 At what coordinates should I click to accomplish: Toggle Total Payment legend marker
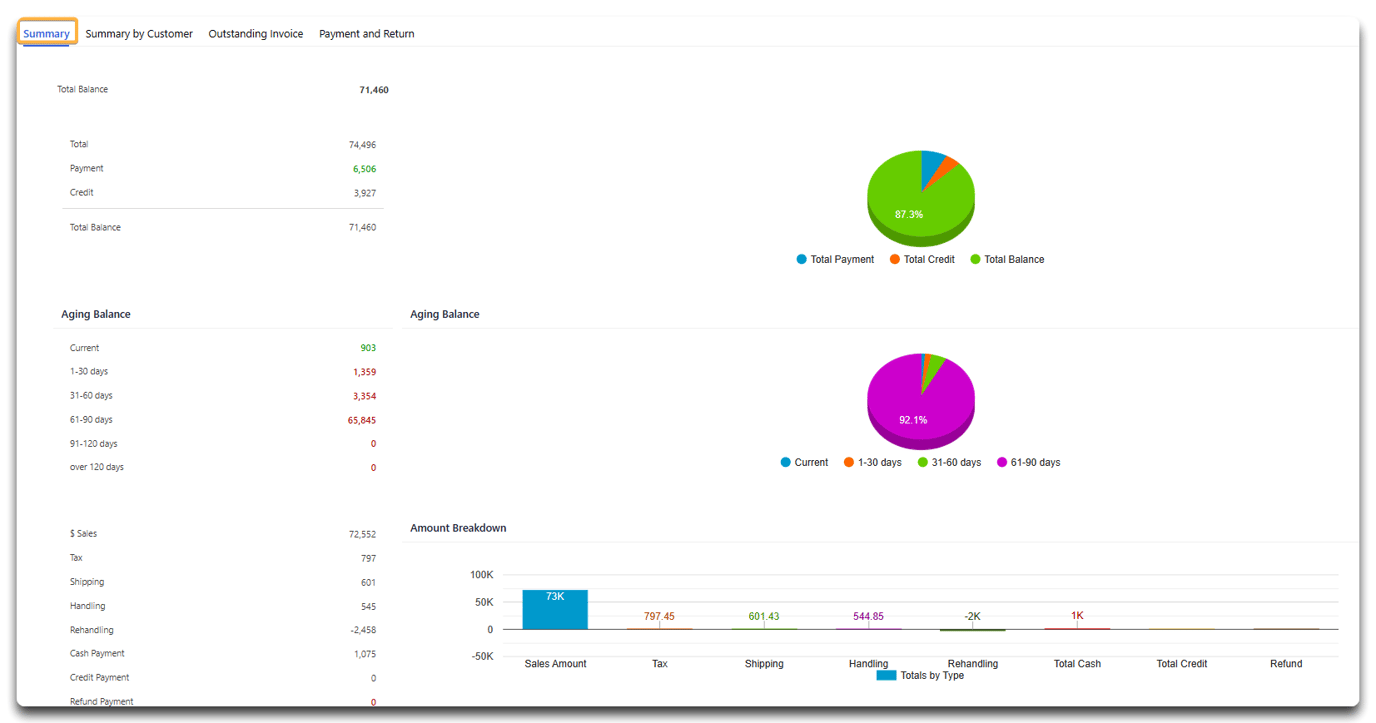[802, 259]
